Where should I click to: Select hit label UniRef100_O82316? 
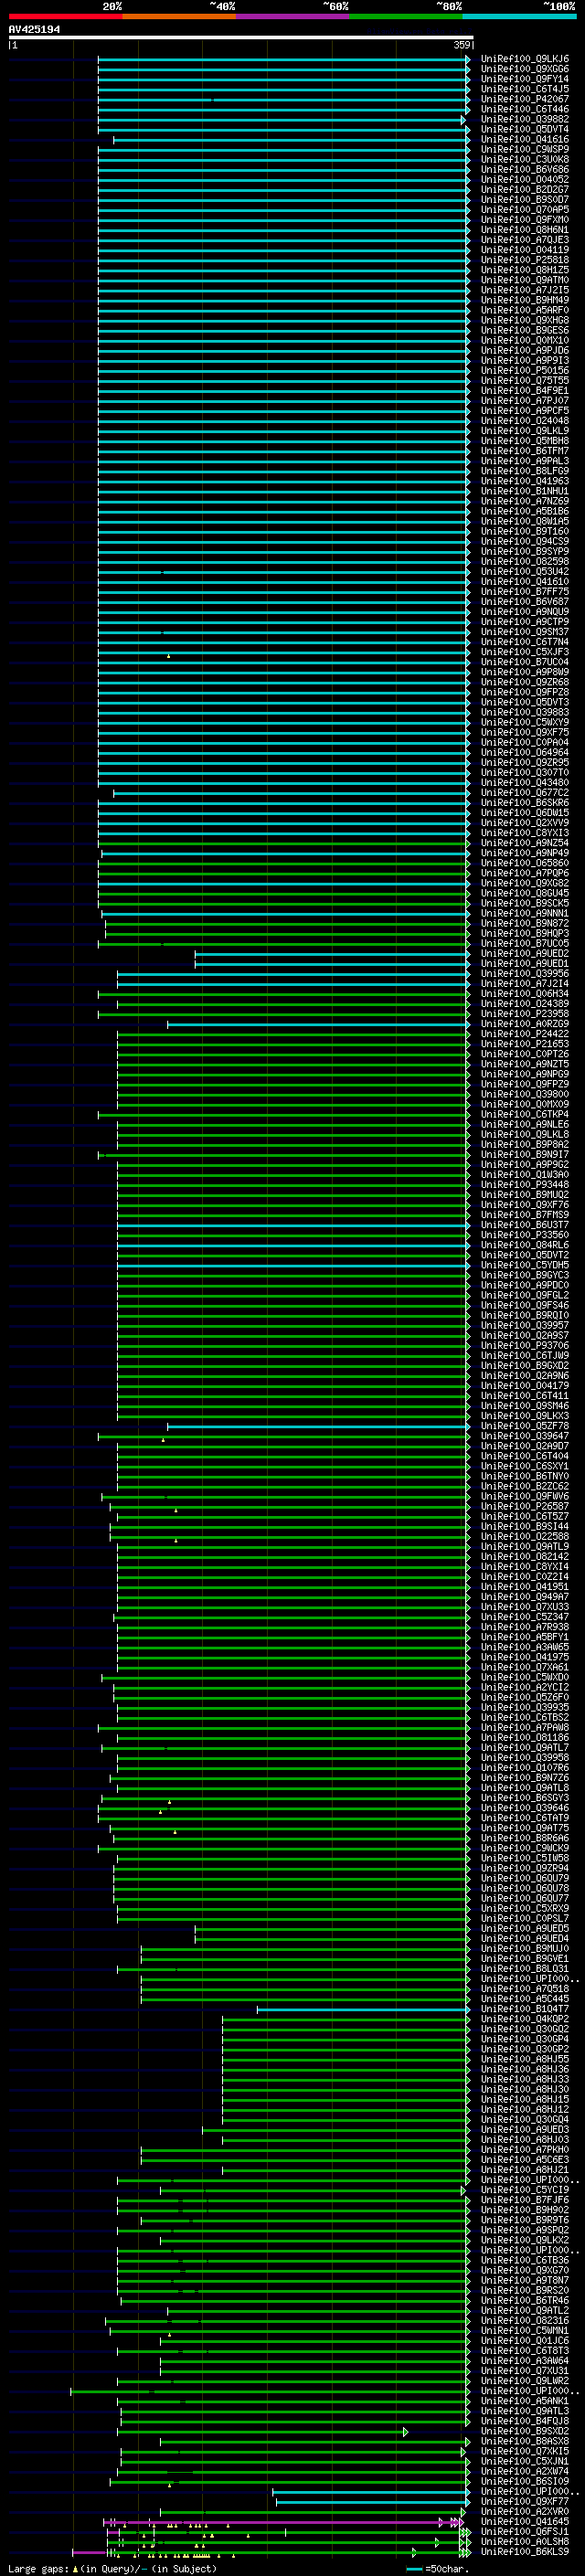pos(525,2320)
